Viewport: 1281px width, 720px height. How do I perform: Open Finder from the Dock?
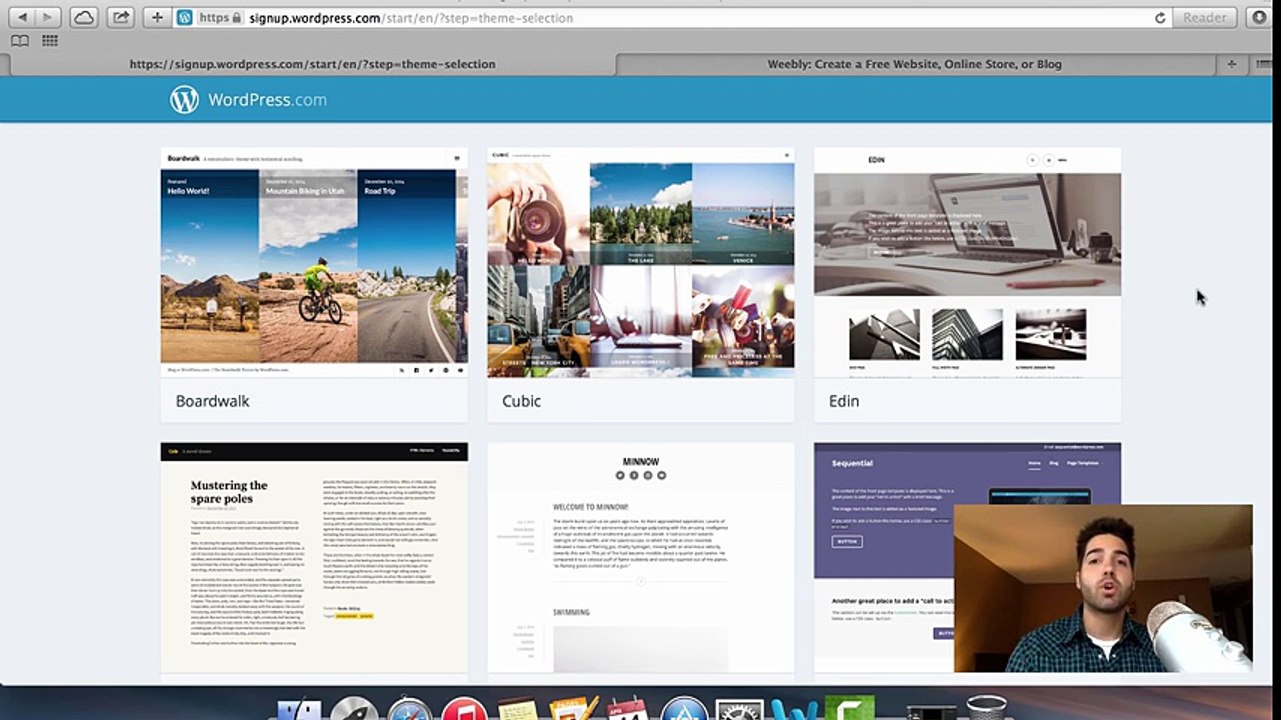pos(299,709)
